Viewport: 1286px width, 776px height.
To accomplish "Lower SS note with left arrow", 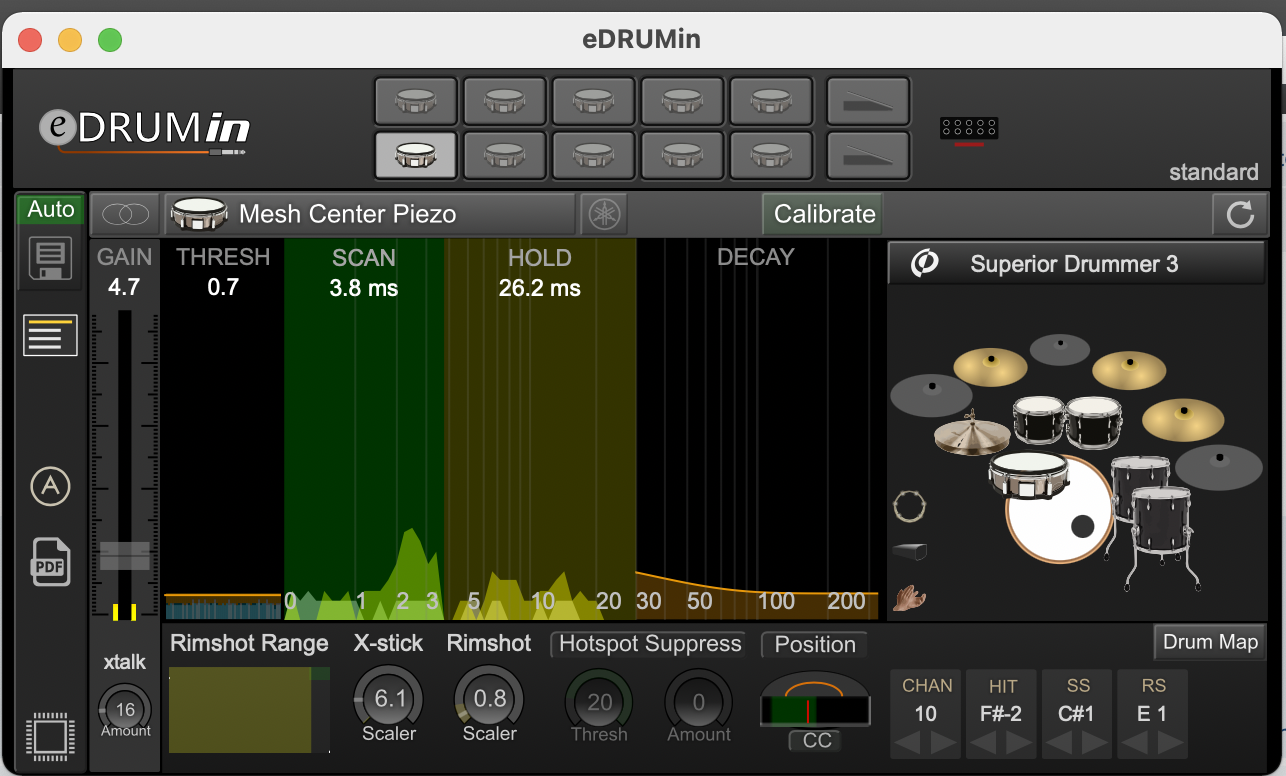I will click(x=1059, y=743).
